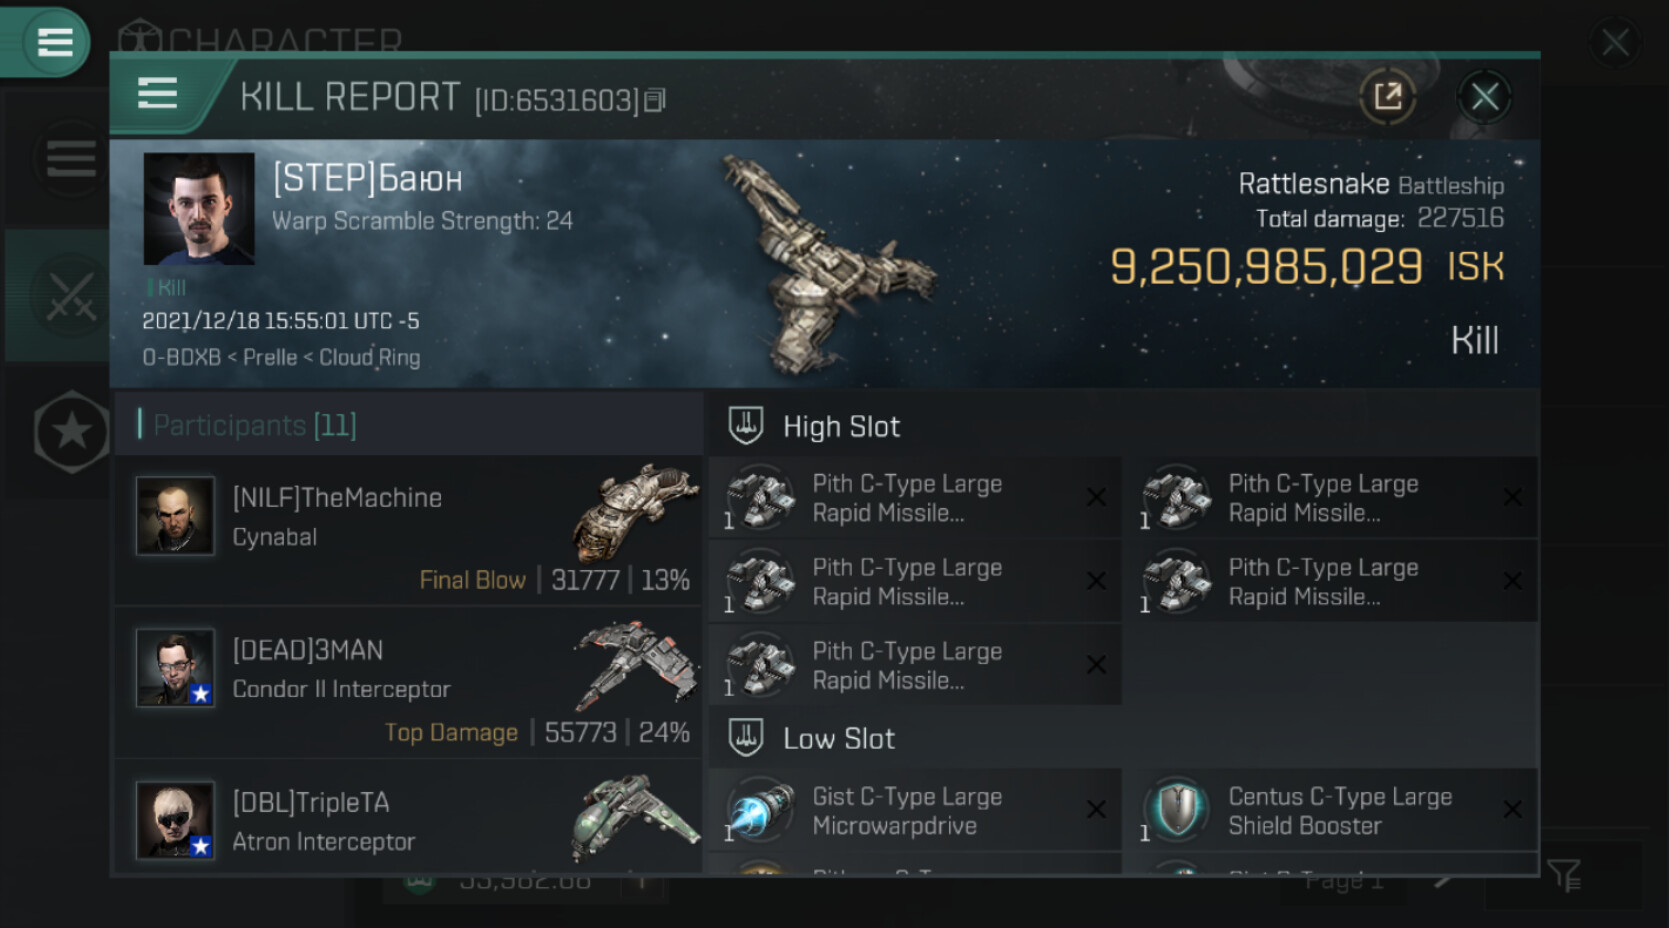This screenshot has width=1669, height=928.
Task: Click the O-BDXB system location link
Action: coord(181,357)
